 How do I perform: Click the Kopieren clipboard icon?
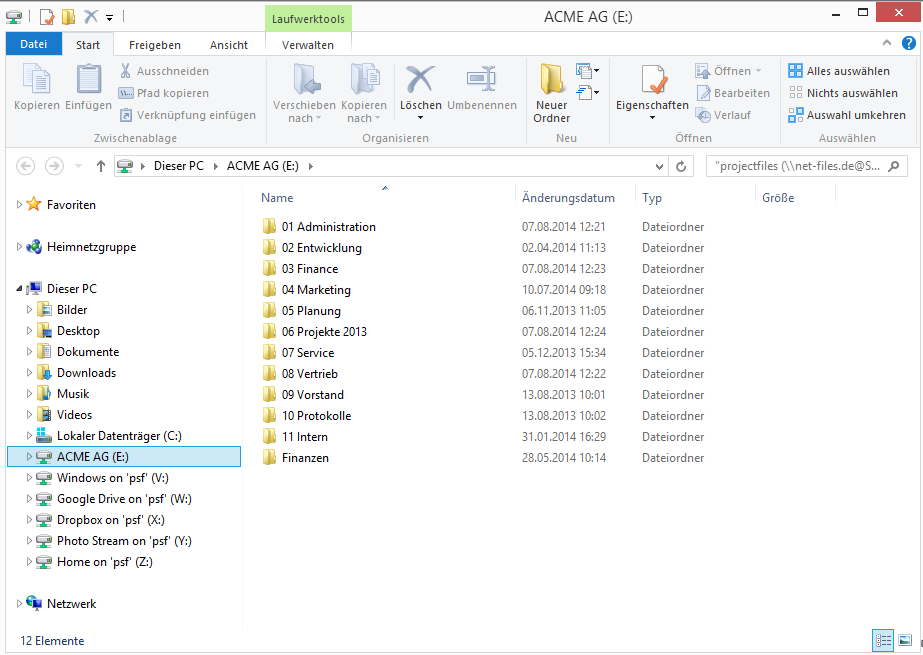point(36,79)
